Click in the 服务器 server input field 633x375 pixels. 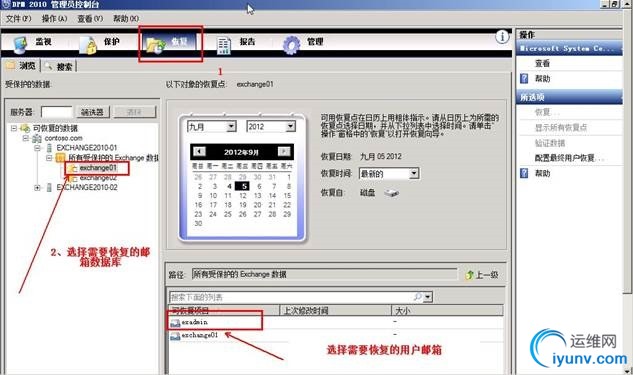(57, 112)
